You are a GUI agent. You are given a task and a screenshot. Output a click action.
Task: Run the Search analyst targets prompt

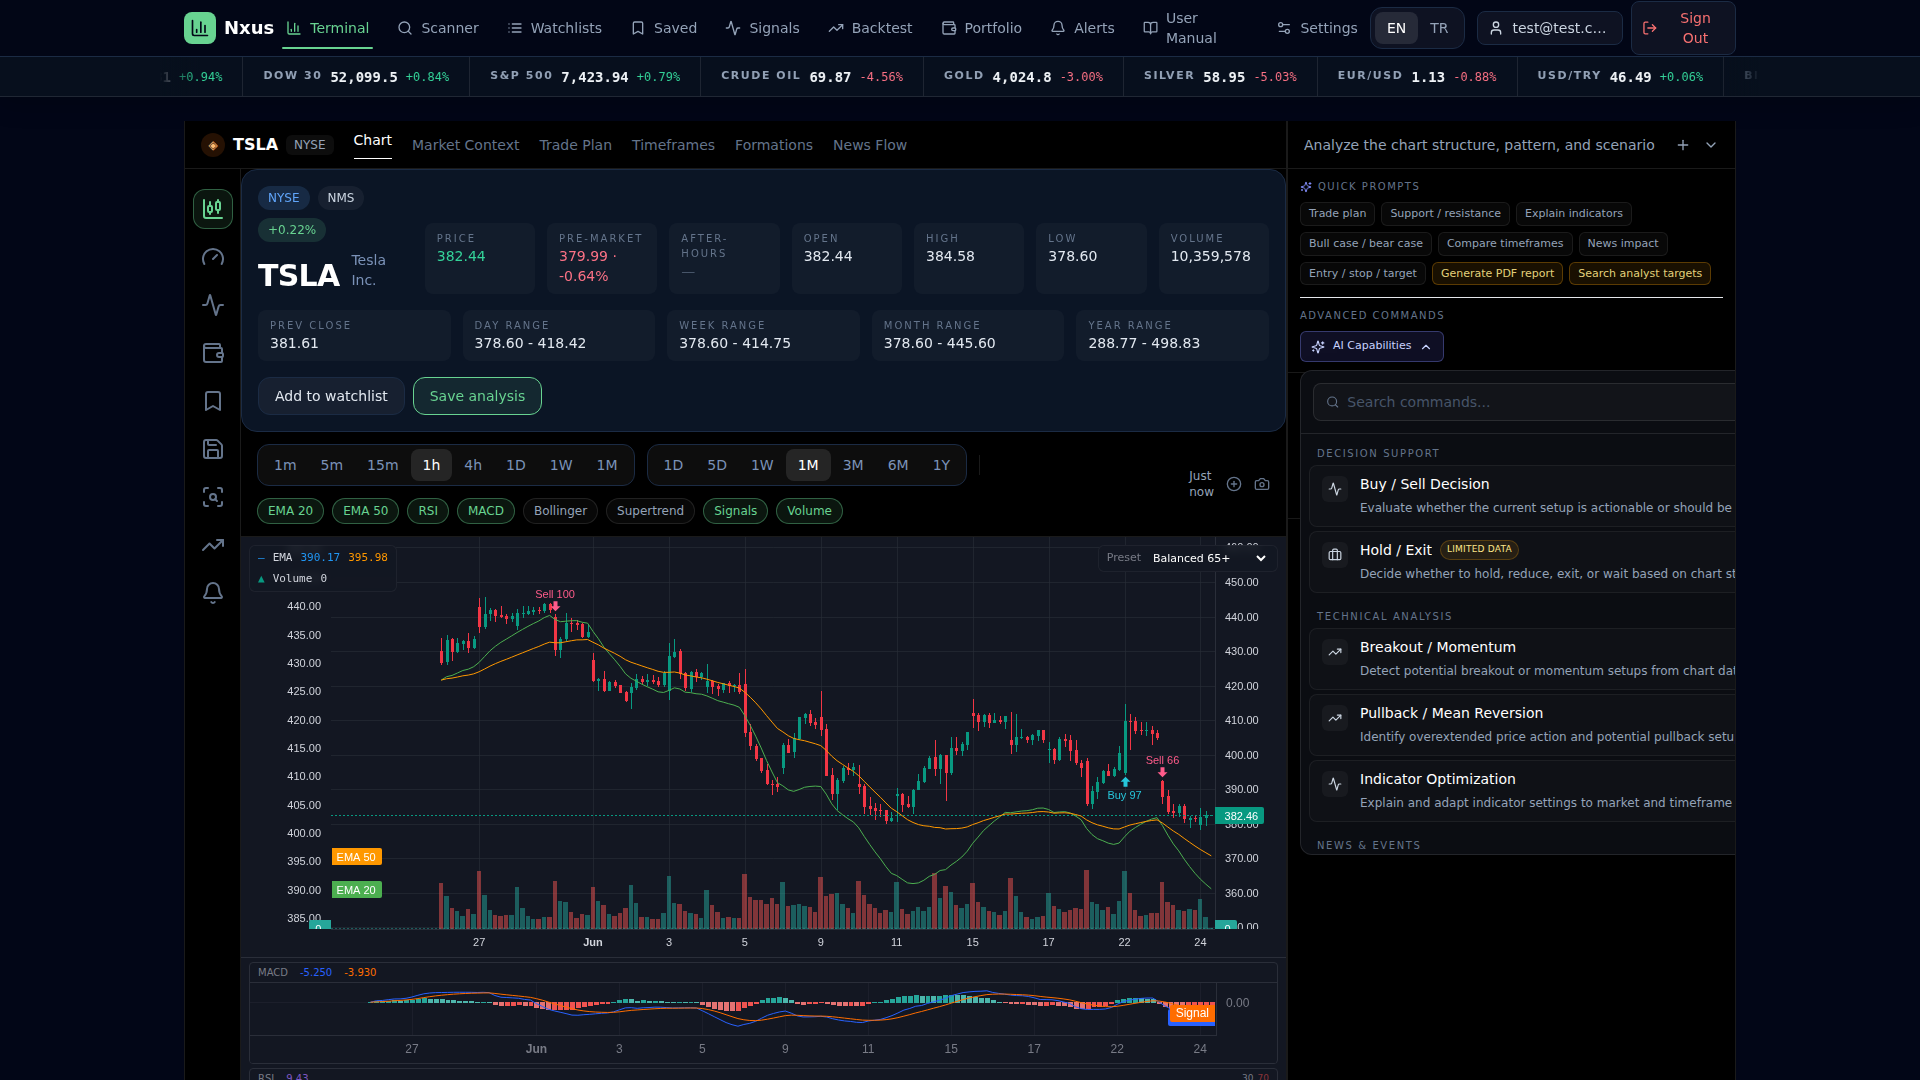point(1640,274)
